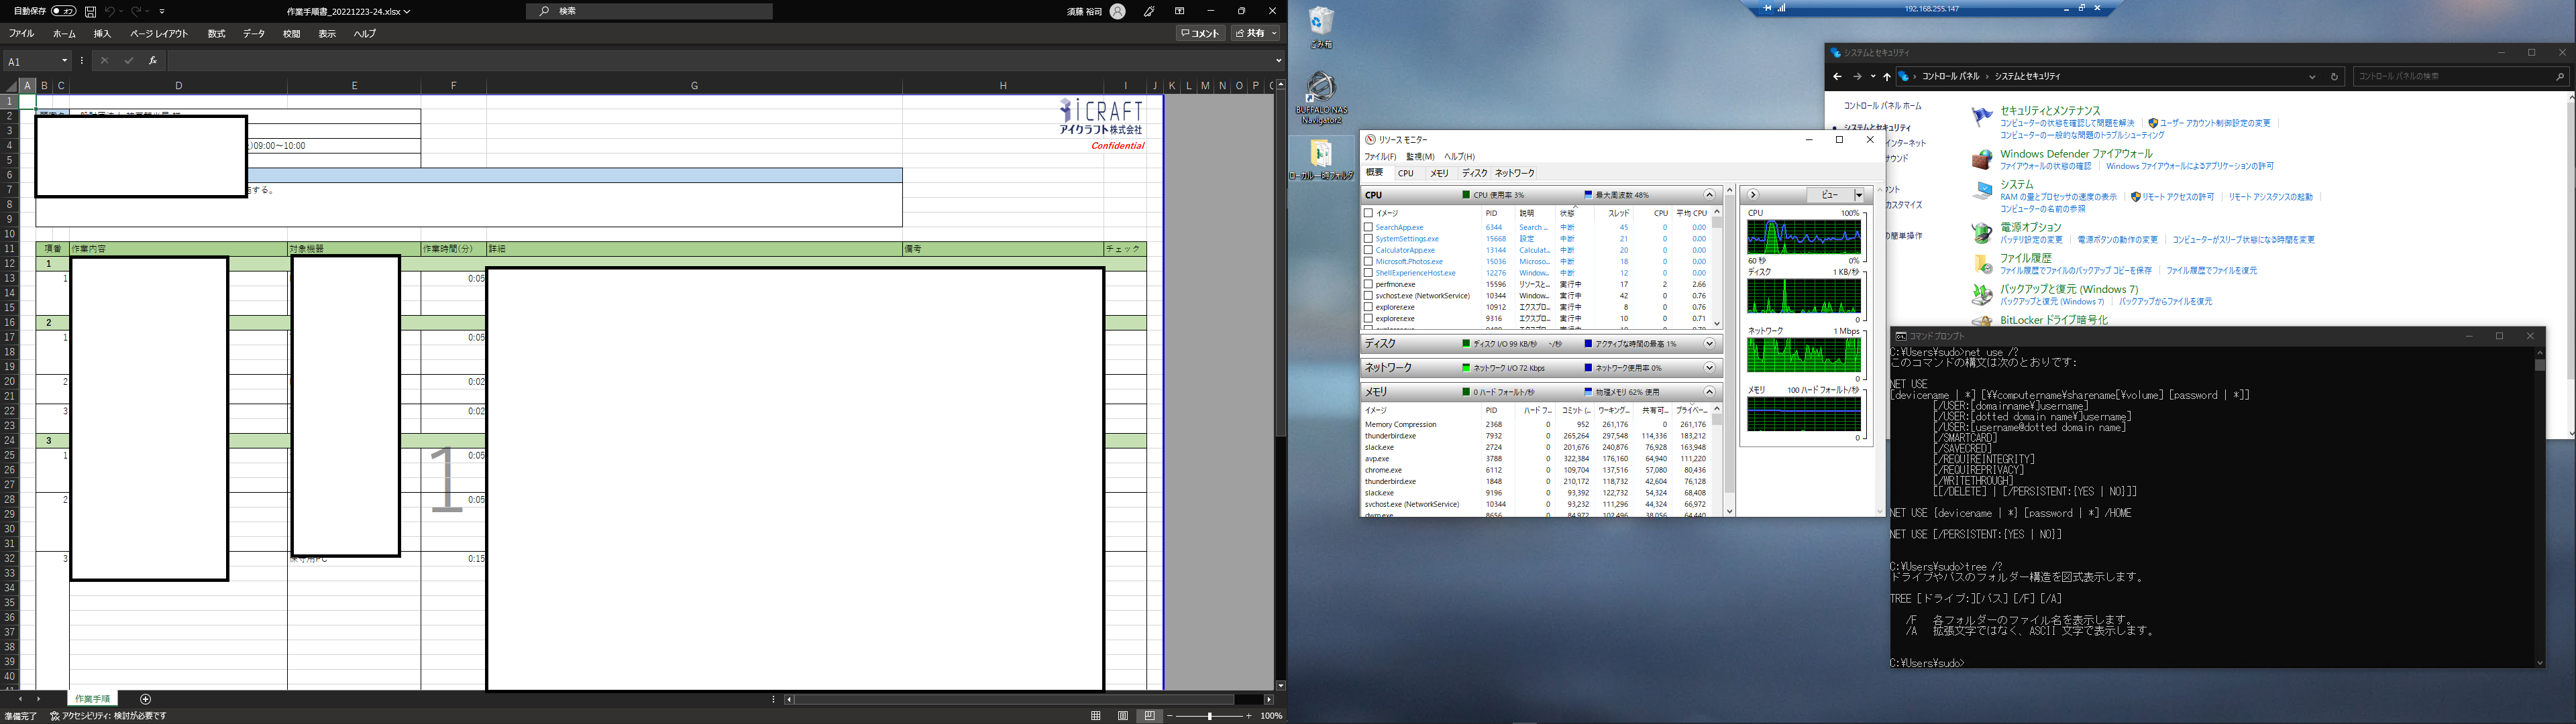Image resolution: width=2576 pixels, height=724 pixels.
Task: Click the Control Panel back arrow
Action: pyautogui.click(x=1837, y=77)
